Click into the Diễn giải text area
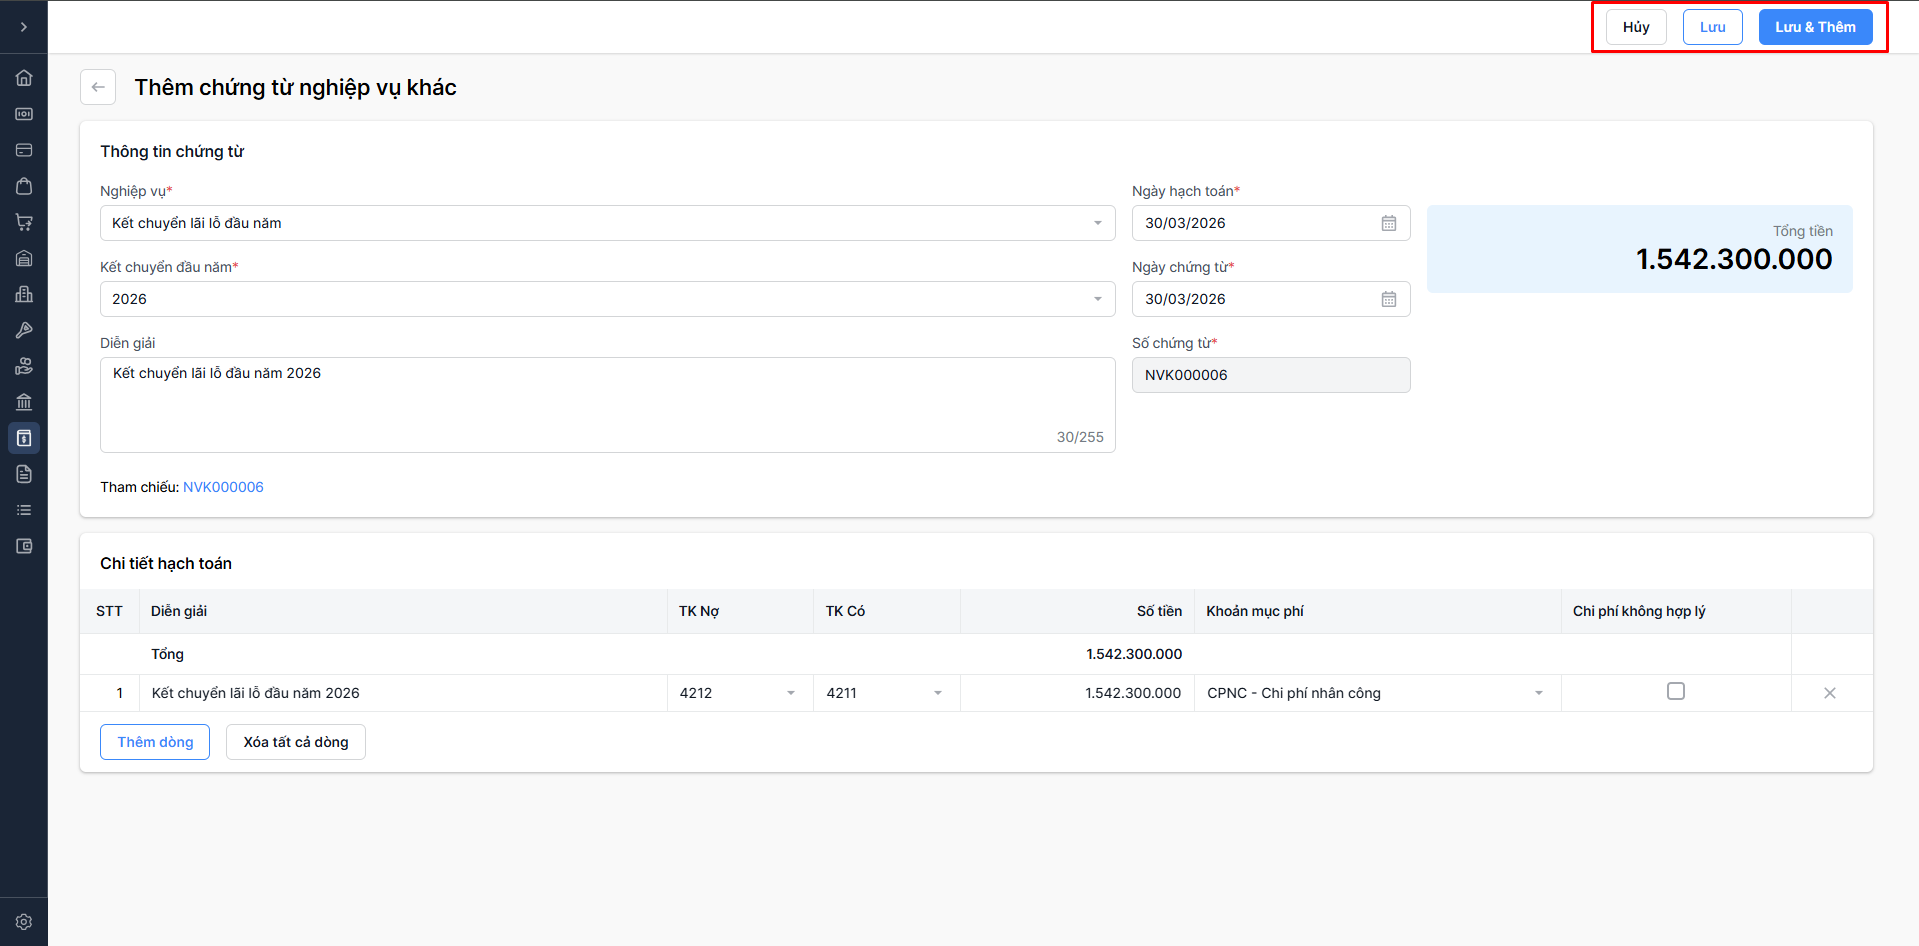The image size is (1919, 946). tap(607, 405)
